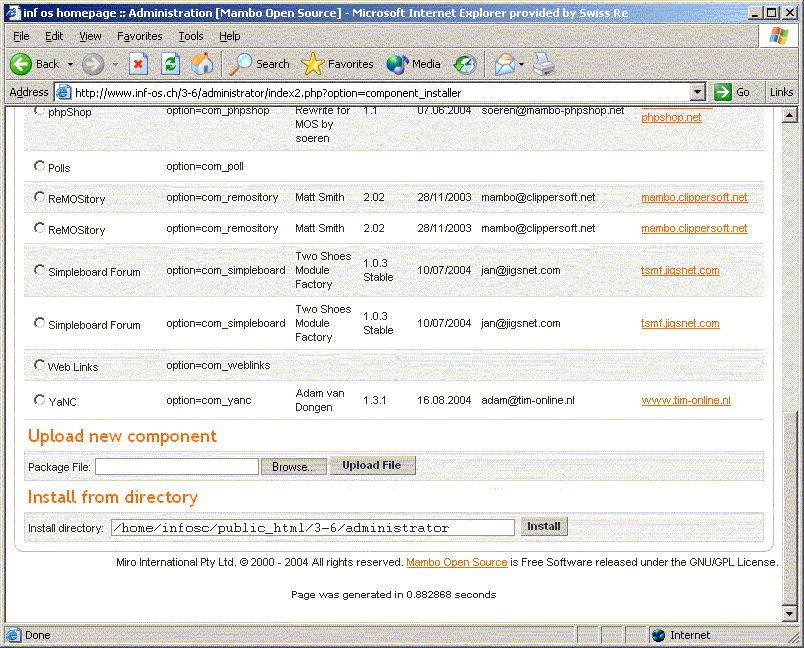Image resolution: width=804 pixels, height=648 pixels.
Task: Open the Media toolbar button
Action: coord(413,64)
